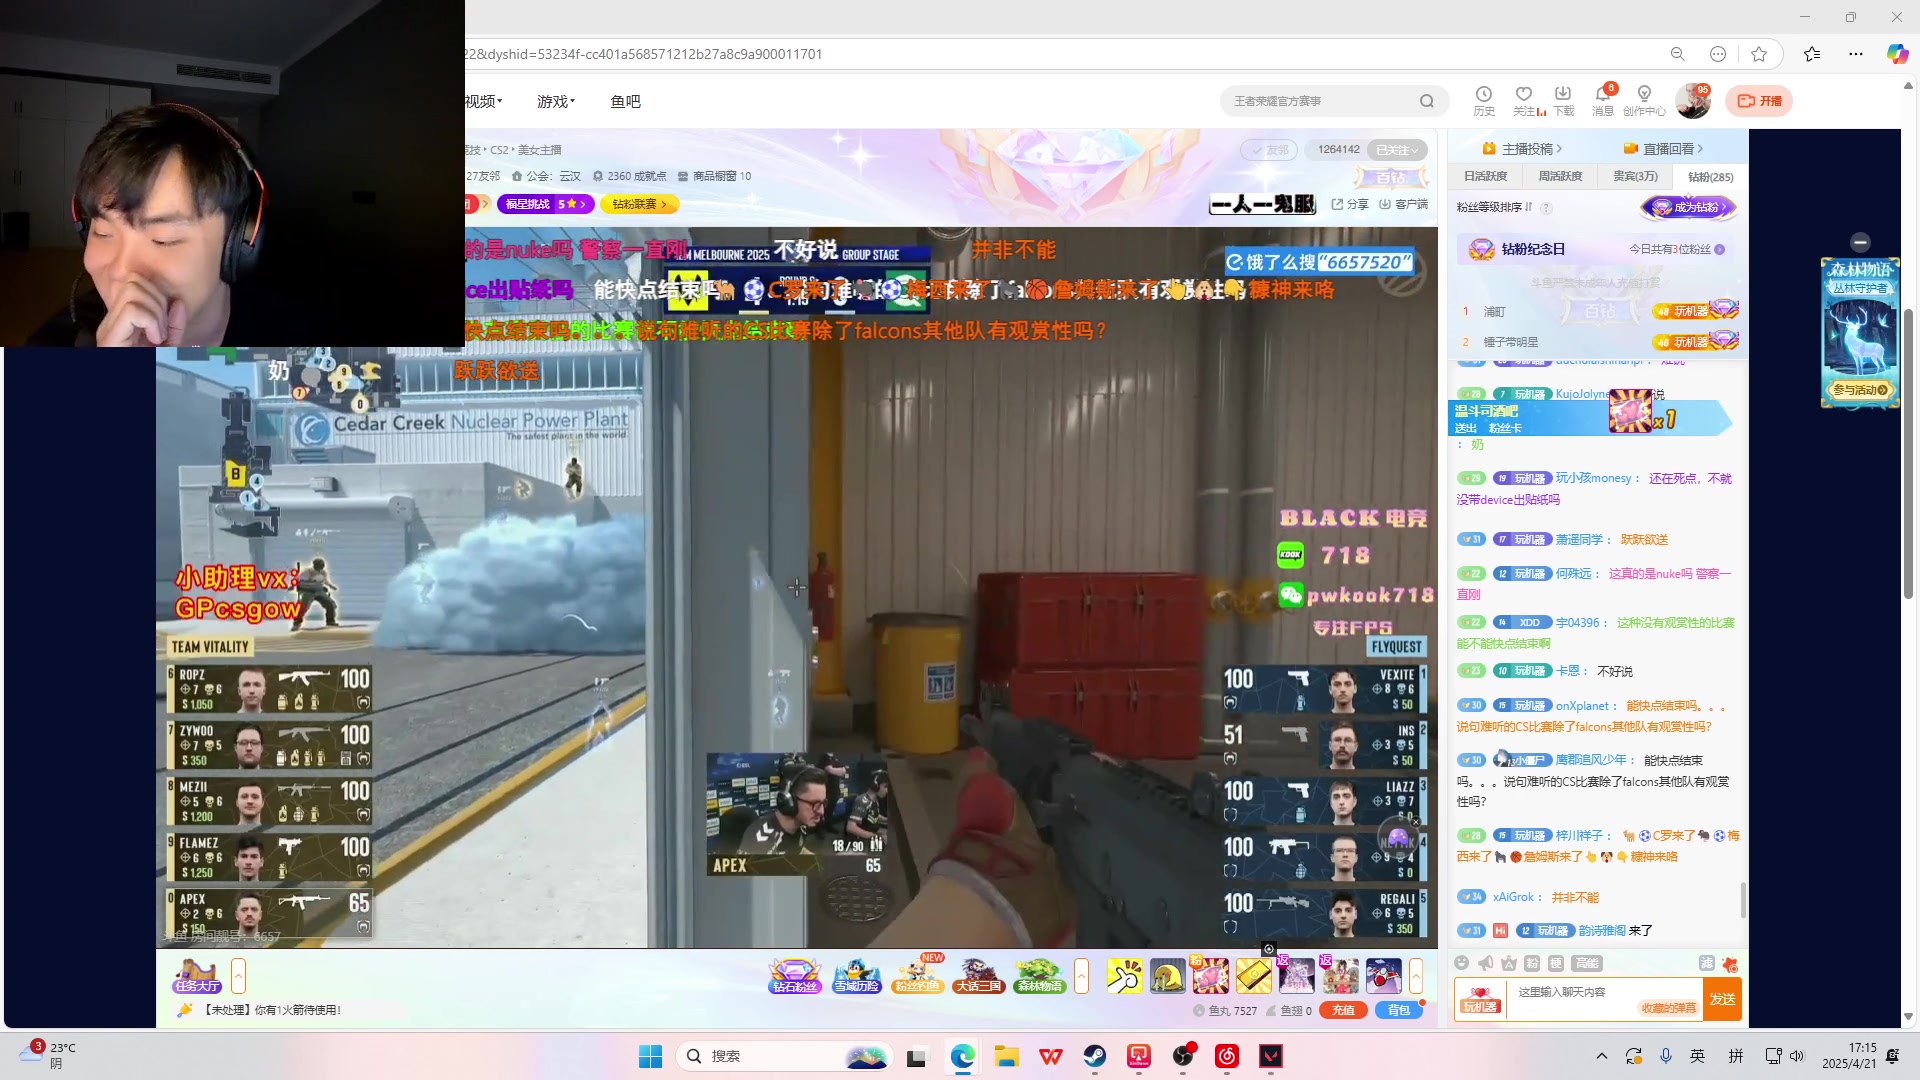This screenshot has height=1080, width=1920.
Task: Open the 森林物语 activity icon
Action: pos(1039,975)
